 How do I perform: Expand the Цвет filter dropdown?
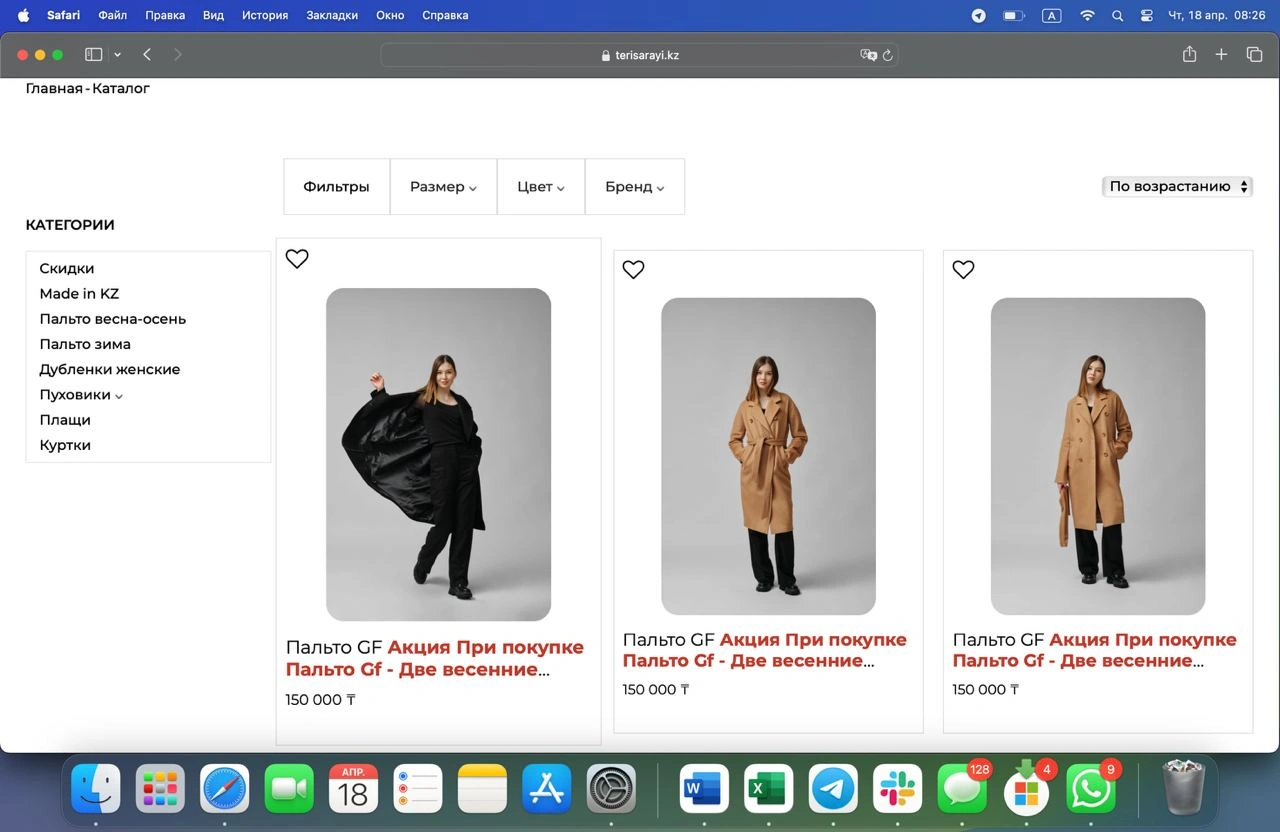pos(541,187)
